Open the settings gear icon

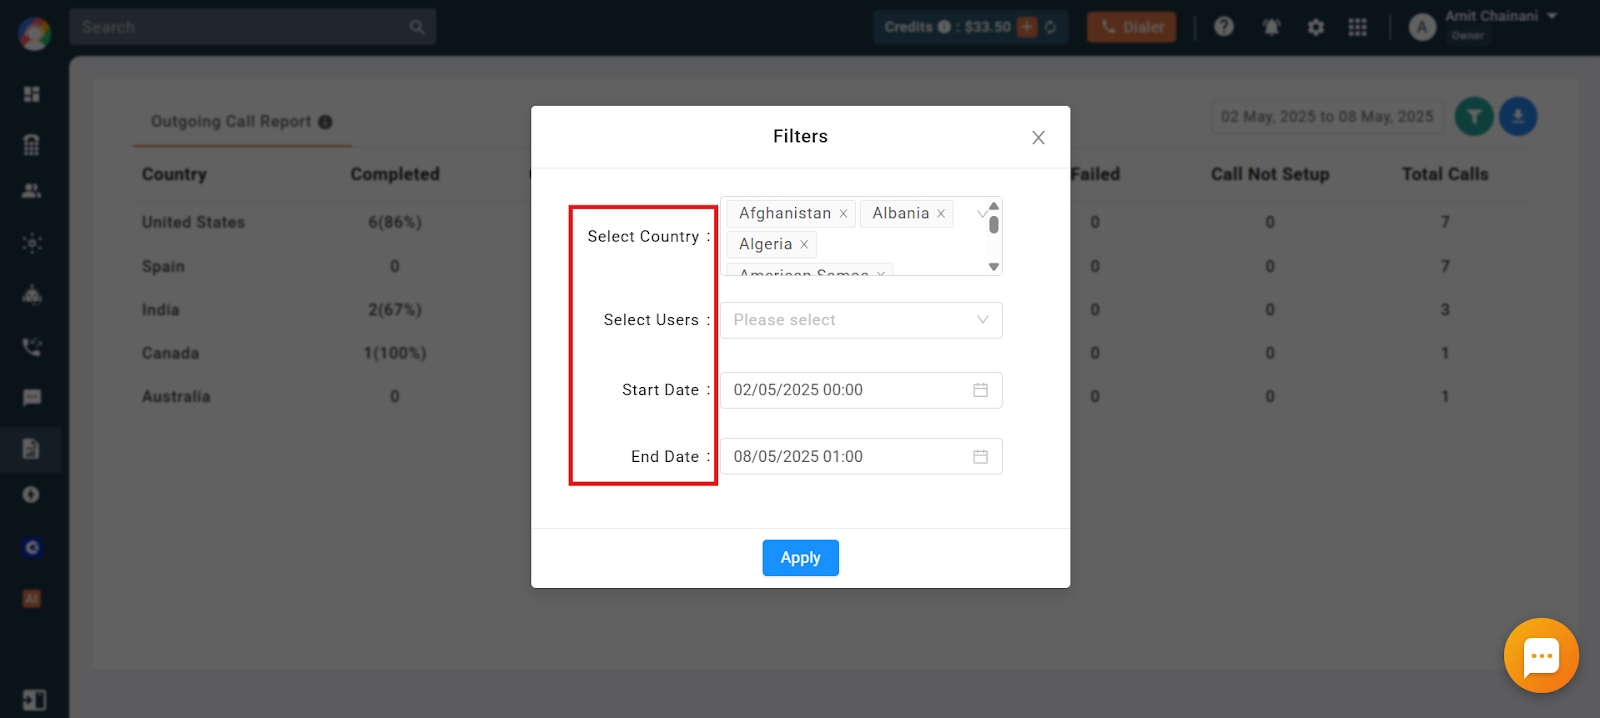coord(1316,27)
